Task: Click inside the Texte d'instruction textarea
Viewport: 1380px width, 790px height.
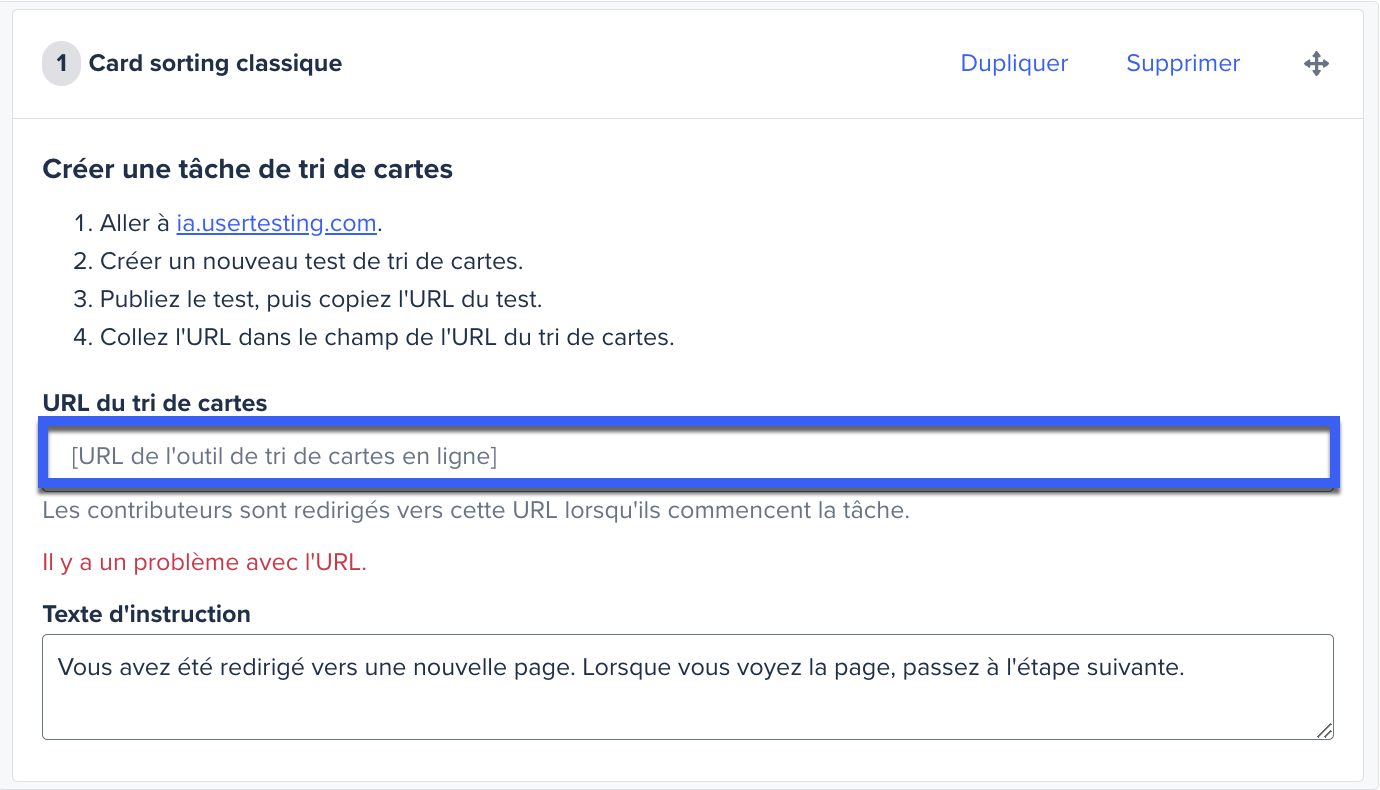Action: (688, 687)
